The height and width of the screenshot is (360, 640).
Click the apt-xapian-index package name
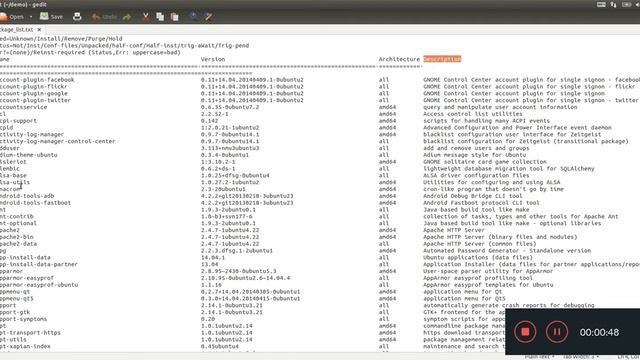pos(25,346)
